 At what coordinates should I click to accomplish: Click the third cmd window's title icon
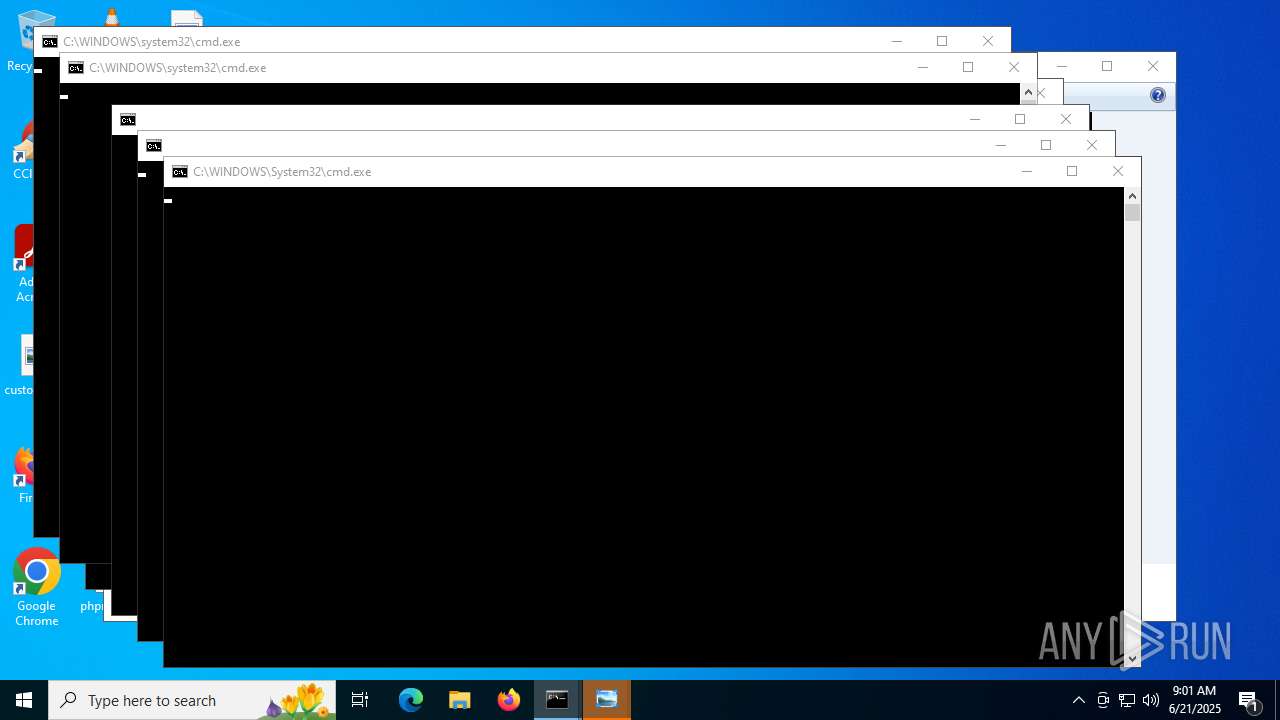coord(128,120)
